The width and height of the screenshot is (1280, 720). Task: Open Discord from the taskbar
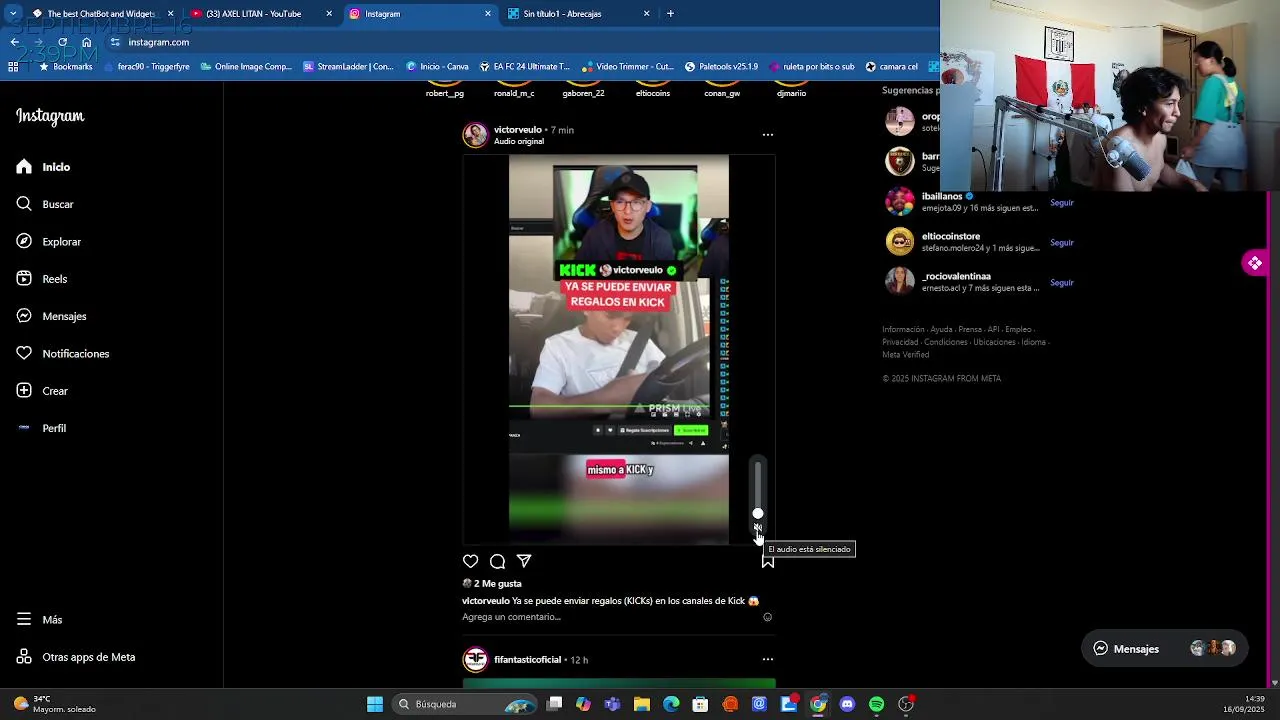(x=847, y=704)
